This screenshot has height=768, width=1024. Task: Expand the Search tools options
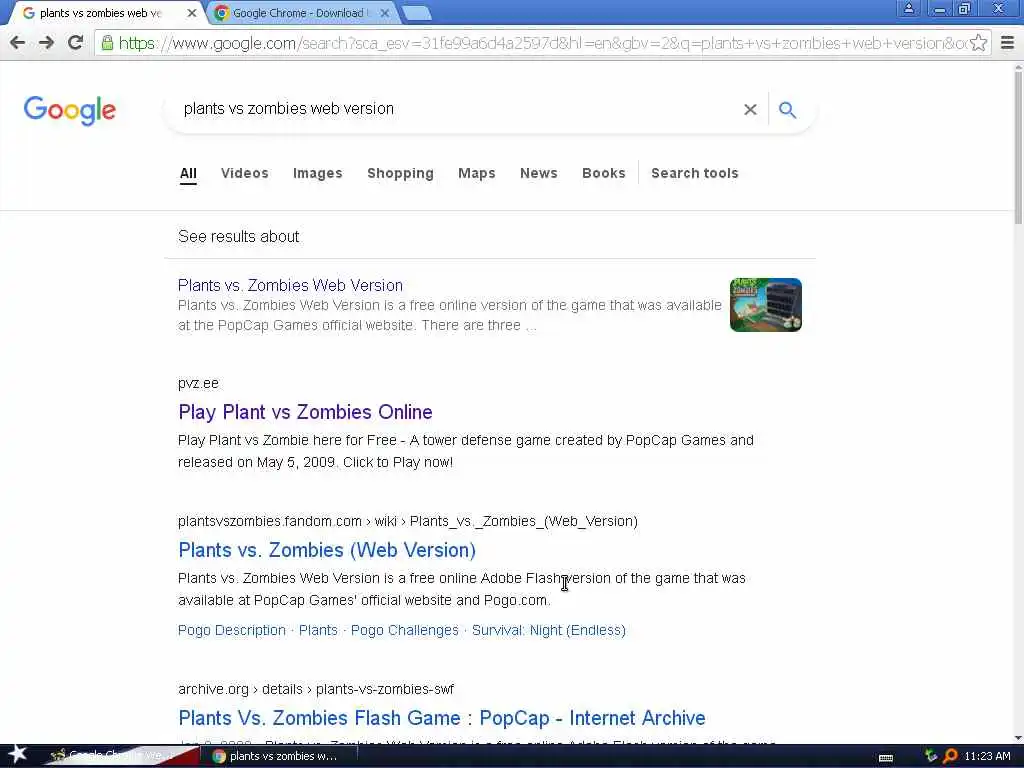[695, 174]
